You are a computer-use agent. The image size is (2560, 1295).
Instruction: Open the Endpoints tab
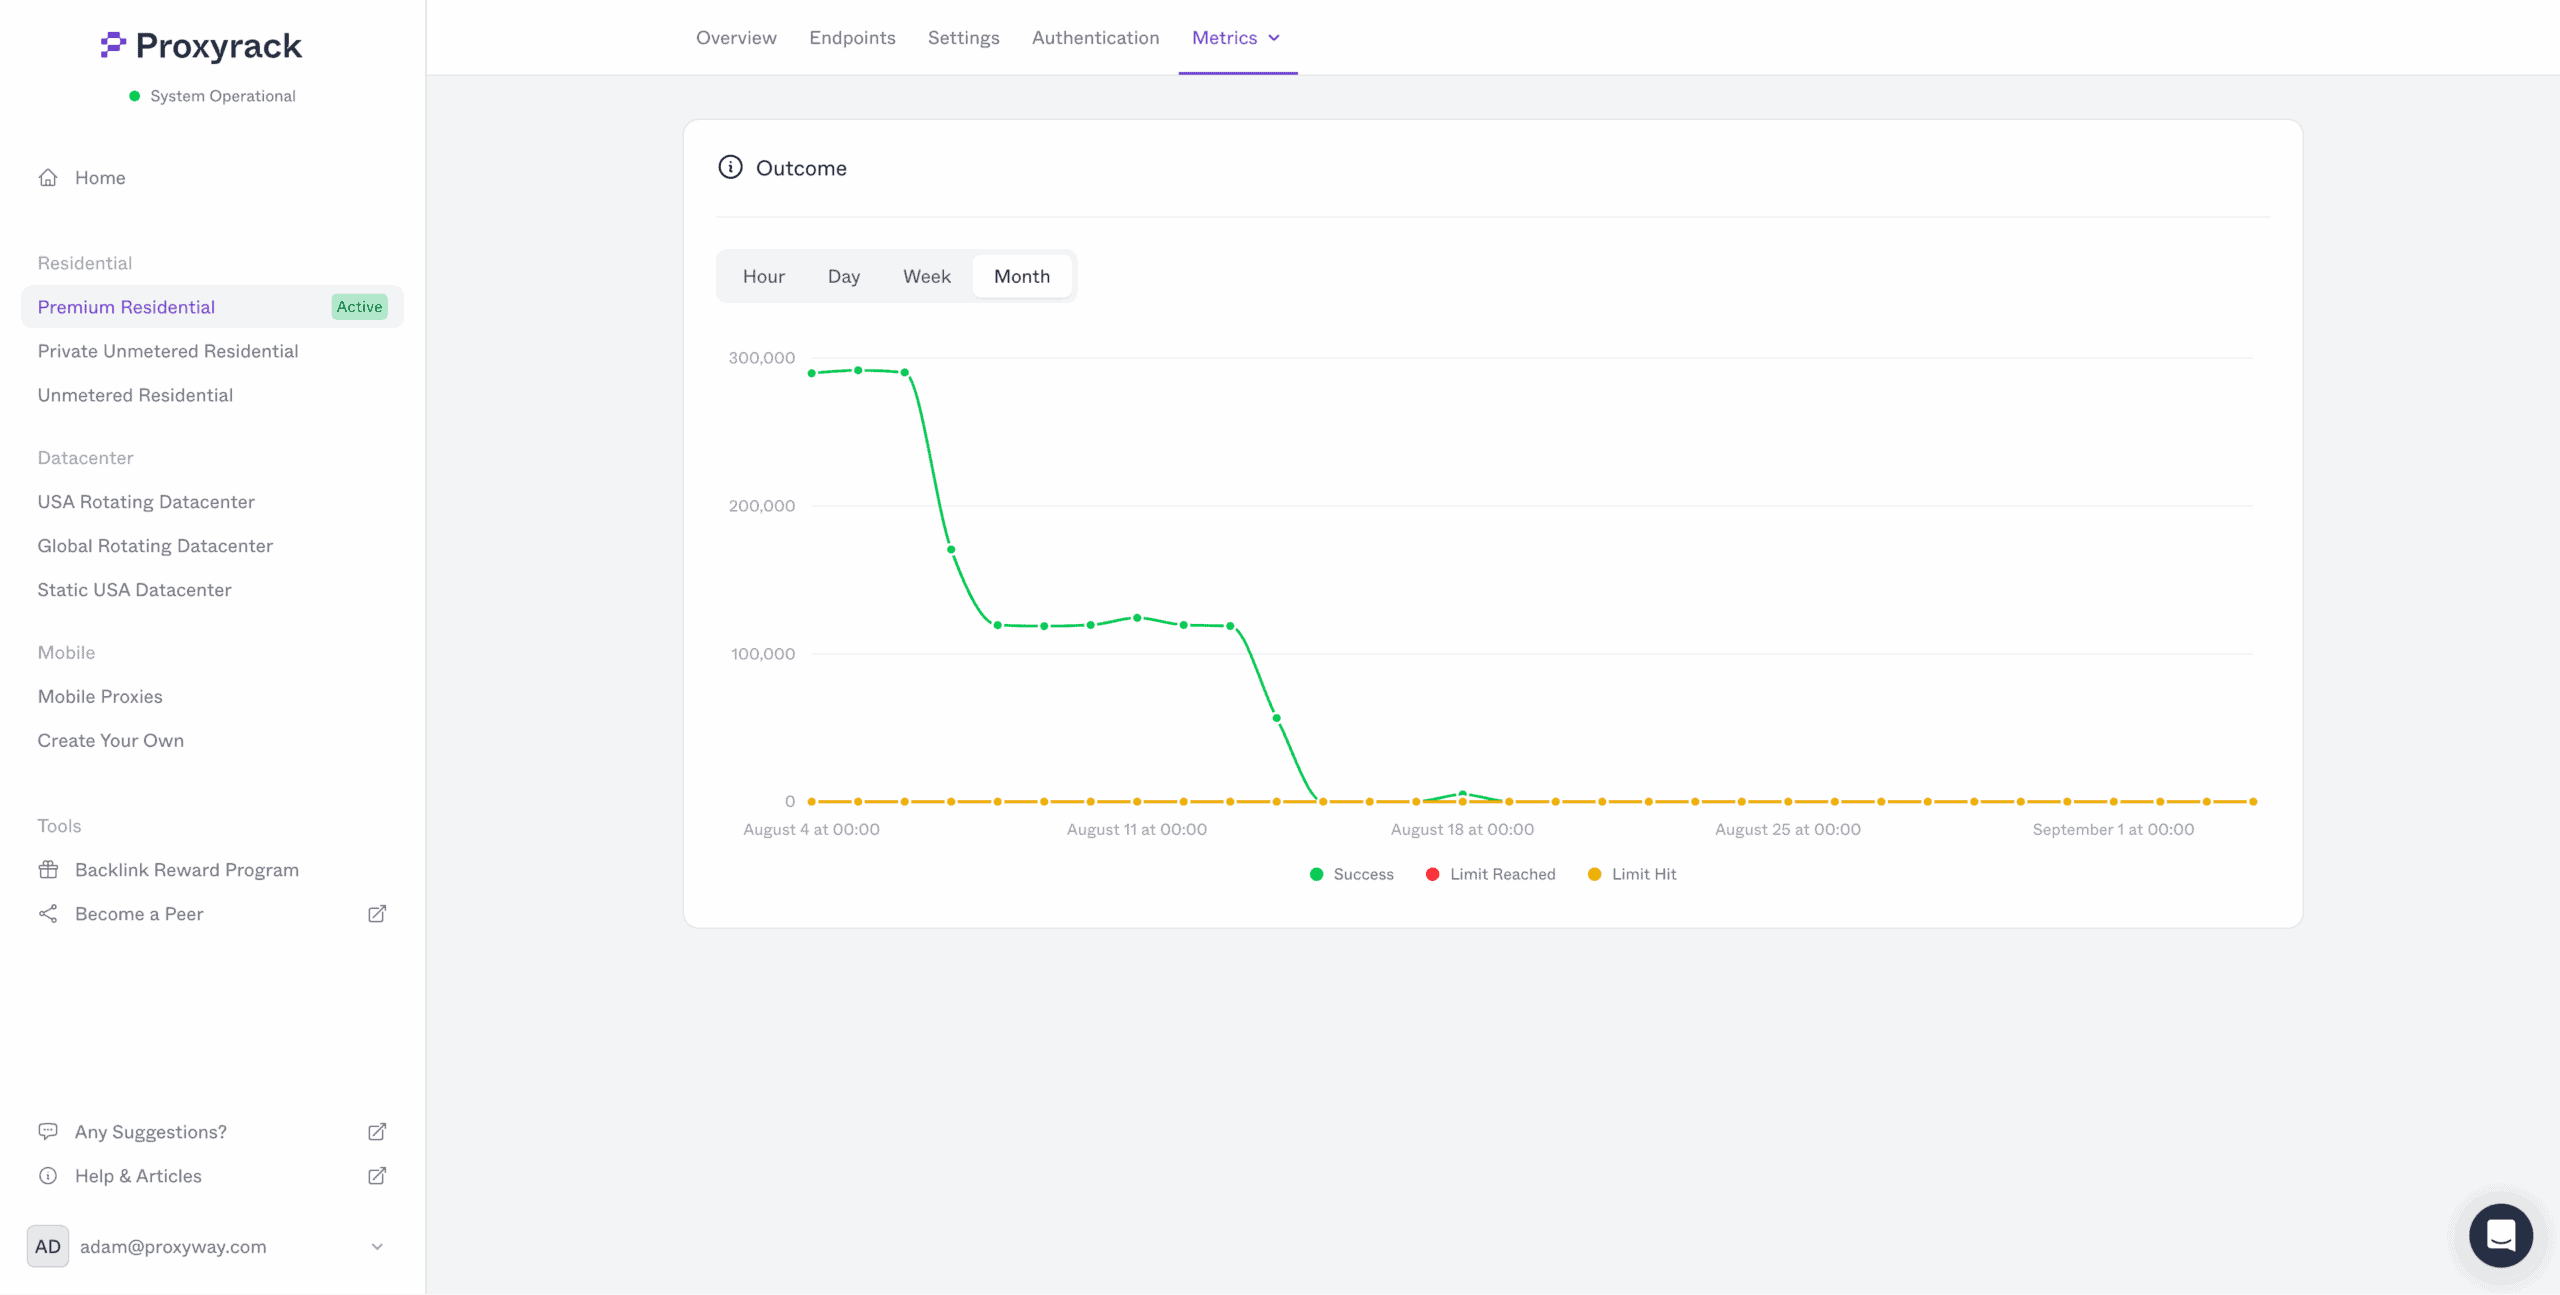click(x=852, y=38)
